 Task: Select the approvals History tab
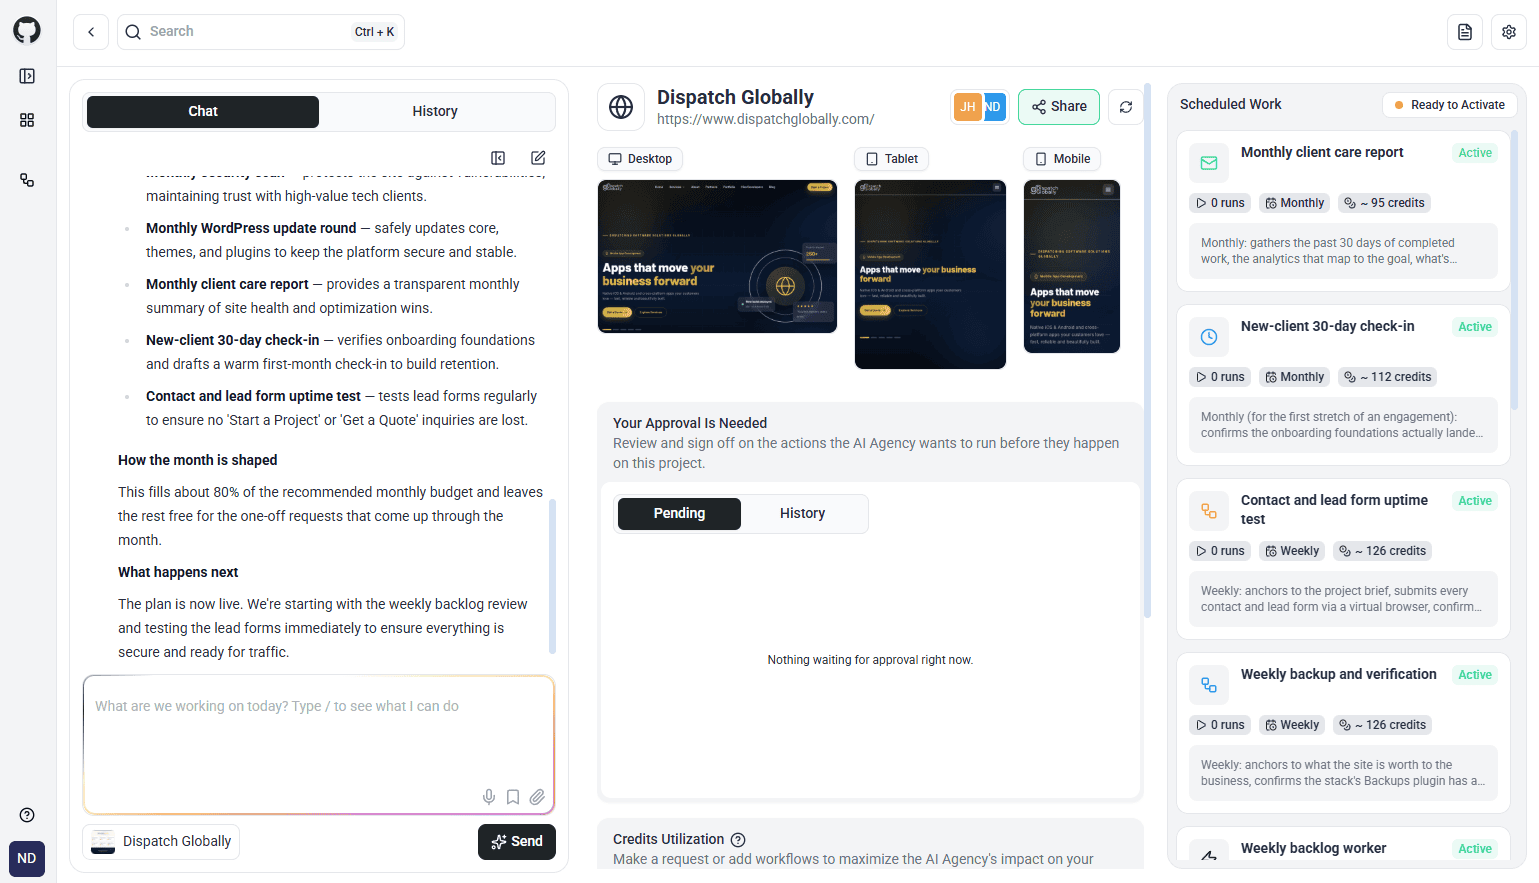coord(803,514)
